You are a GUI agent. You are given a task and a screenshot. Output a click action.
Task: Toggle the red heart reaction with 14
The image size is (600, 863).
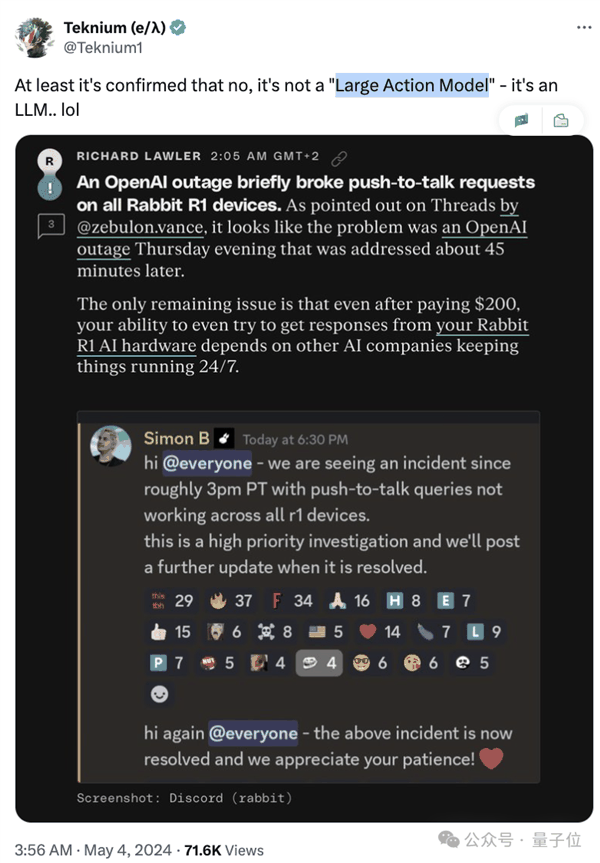click(379, 632)
